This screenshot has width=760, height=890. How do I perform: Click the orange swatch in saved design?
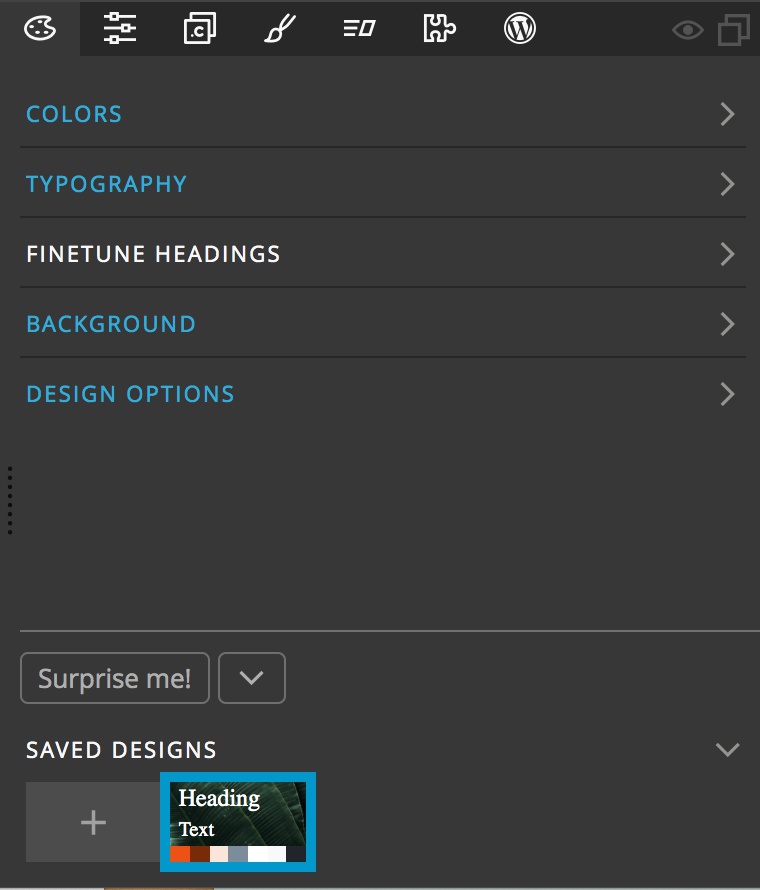(180, 854)
